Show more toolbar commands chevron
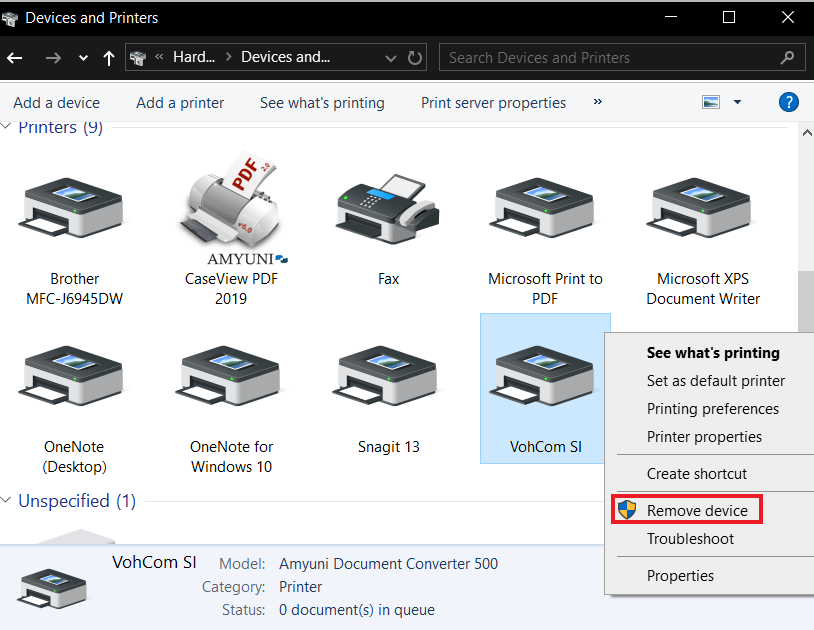814x630 pixels. point(598,102)
